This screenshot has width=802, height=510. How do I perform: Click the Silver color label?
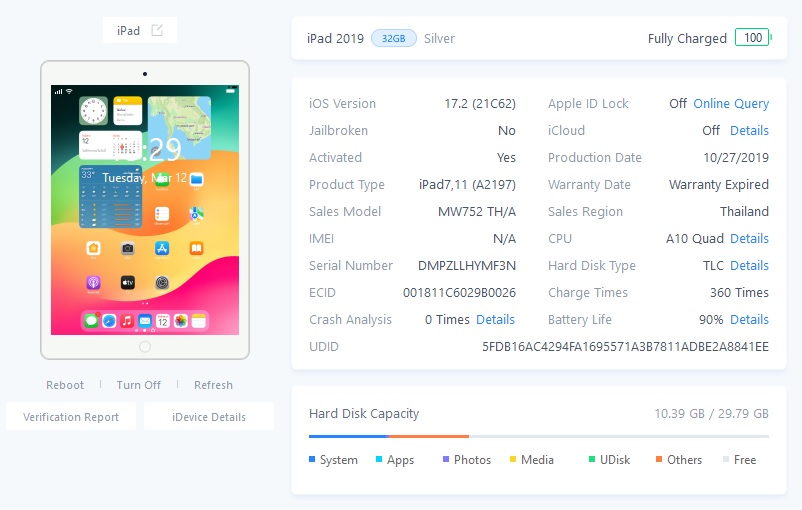(439, 38)
